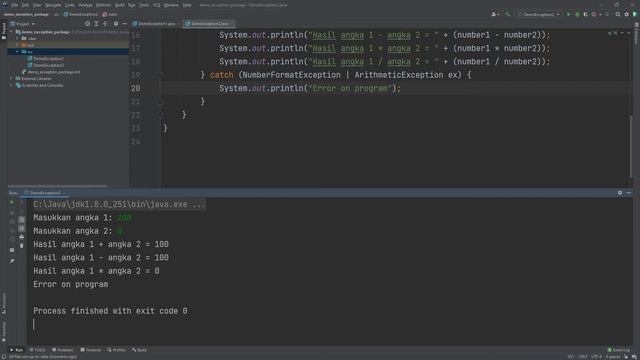Open Search Everywhere magnifier icon
This screenshot has width=640, height=360.
tap(618, 14)
